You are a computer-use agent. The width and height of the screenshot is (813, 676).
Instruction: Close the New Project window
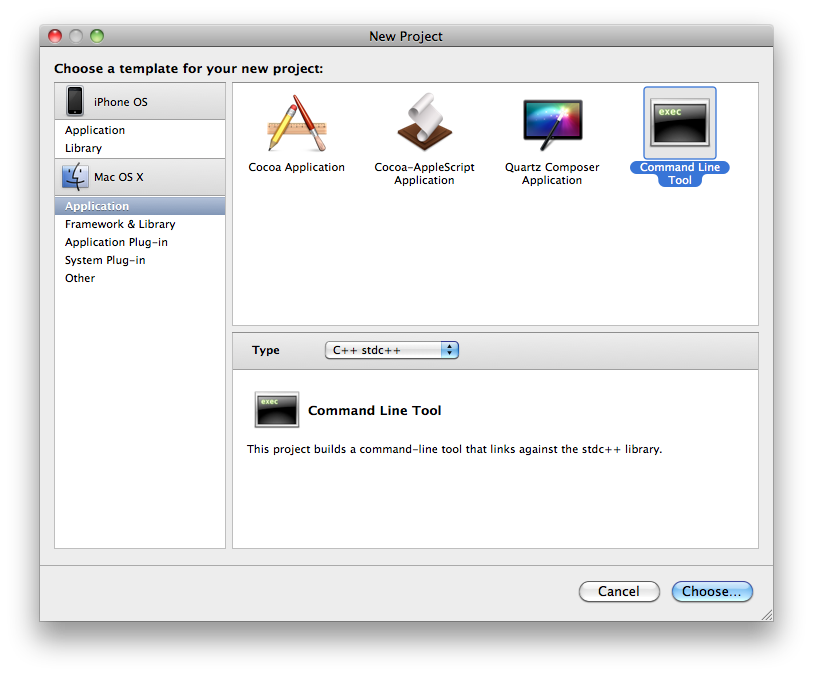55,36
